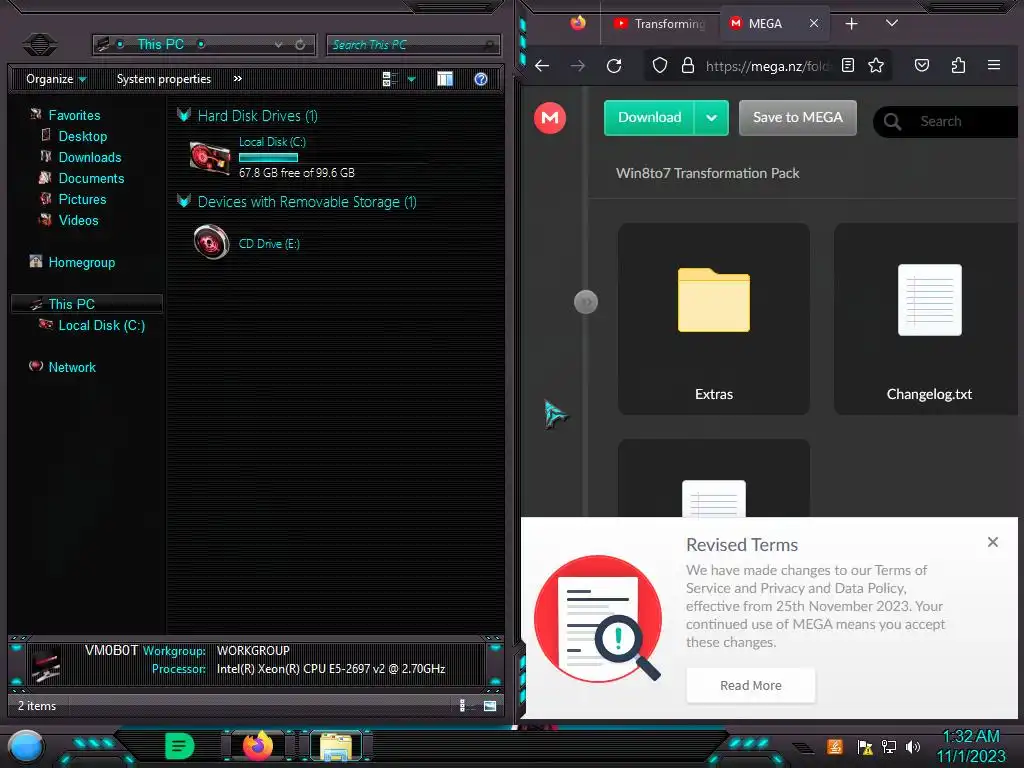Click the green Download button
This screenshot has width=1024, height=768.
(x=649, y=118)
